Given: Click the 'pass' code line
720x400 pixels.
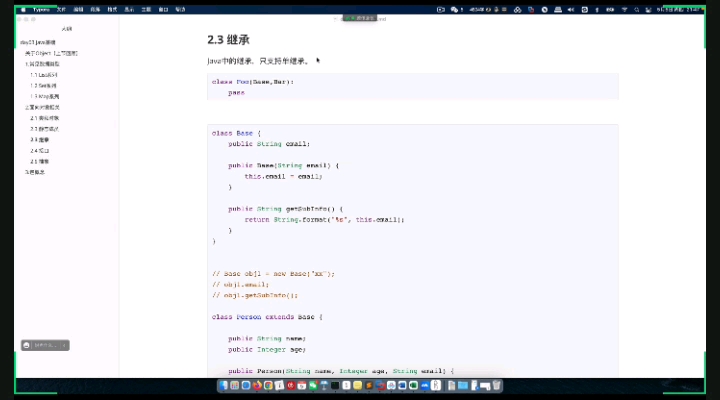Looking at the screenshot, I should (x=236, y=92).
